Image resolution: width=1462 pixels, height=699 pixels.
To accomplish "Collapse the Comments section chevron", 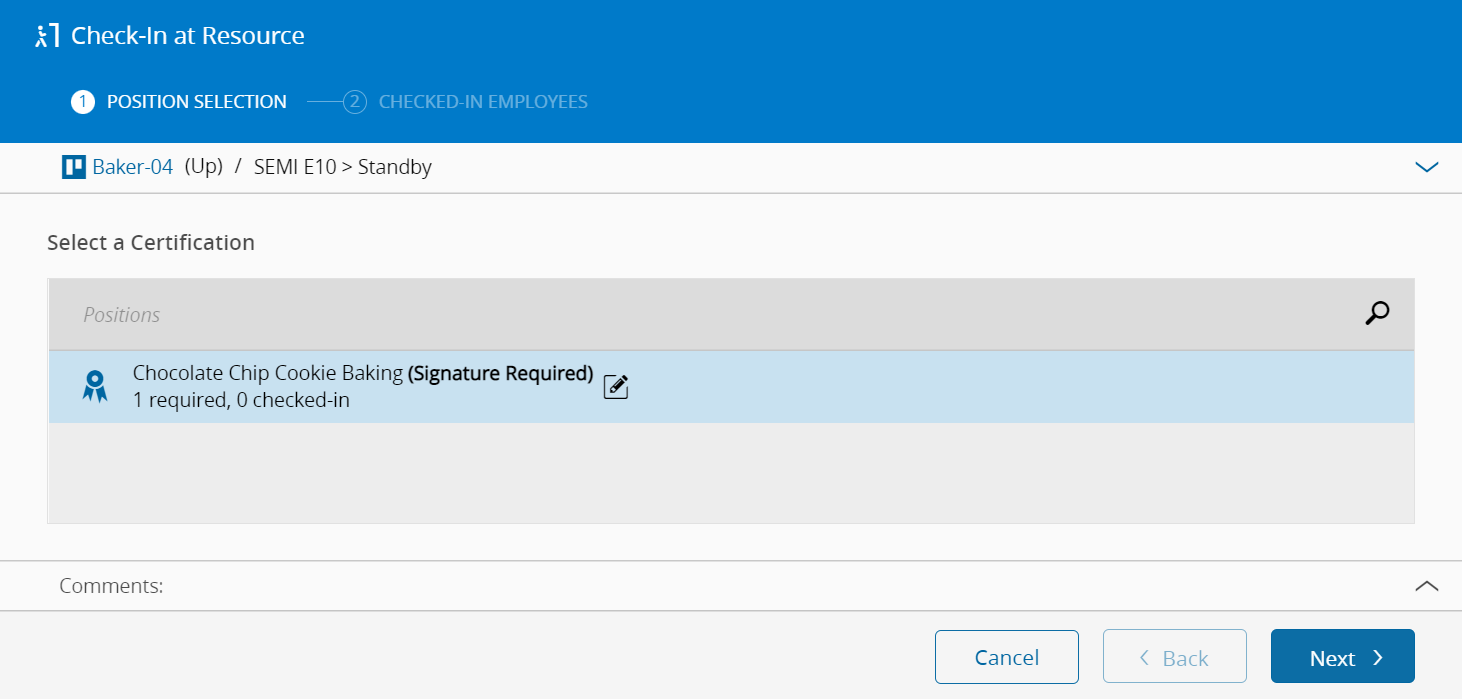I will coord(1427,586).
